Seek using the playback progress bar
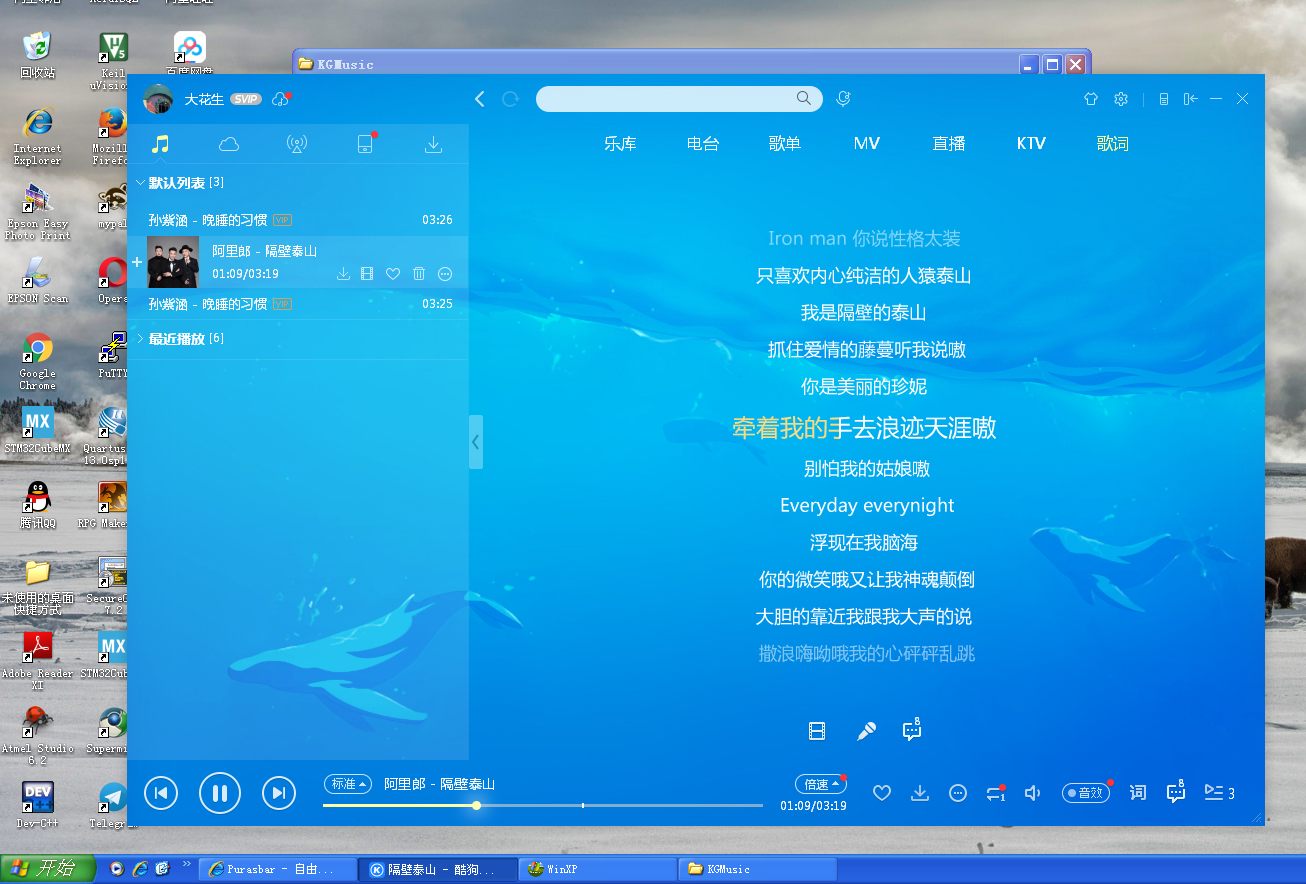The height and width of the screenshot is (884, 1306). click(x=543, y=805)
